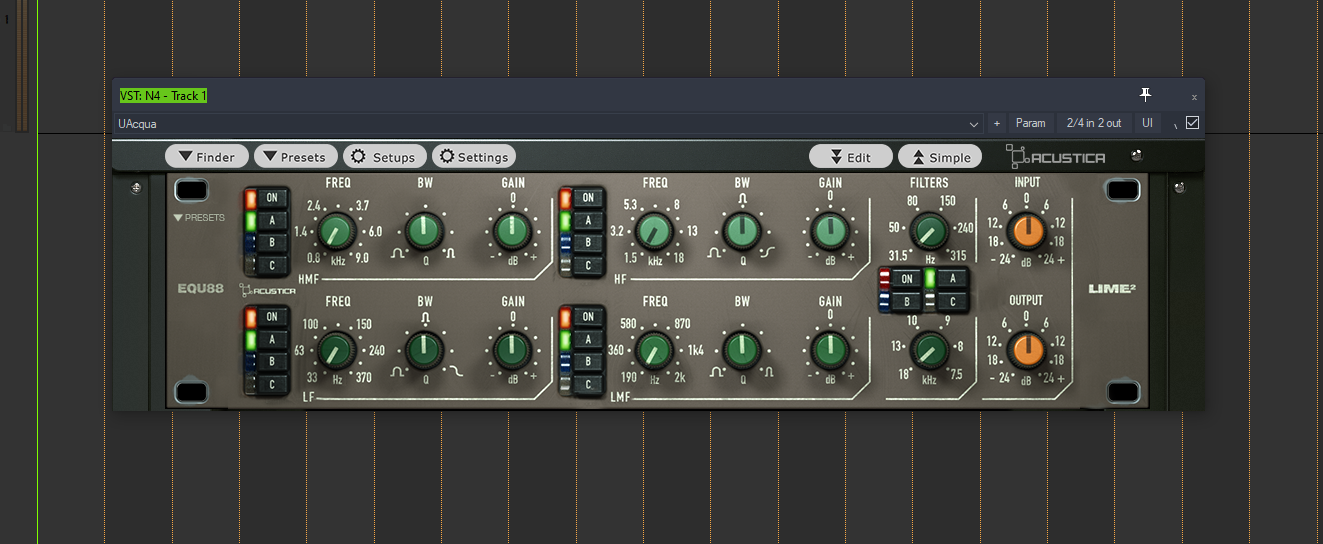Toggle the Filters ON switch

click(906, 279)
